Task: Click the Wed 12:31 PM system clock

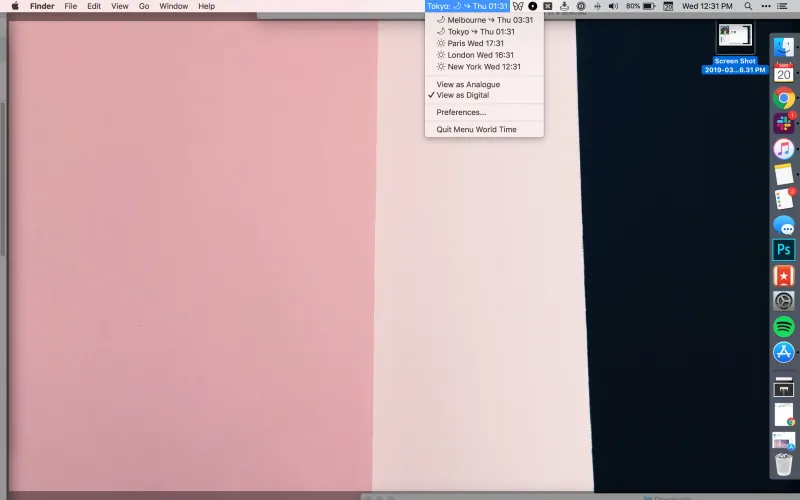Action: click(707, 6)
